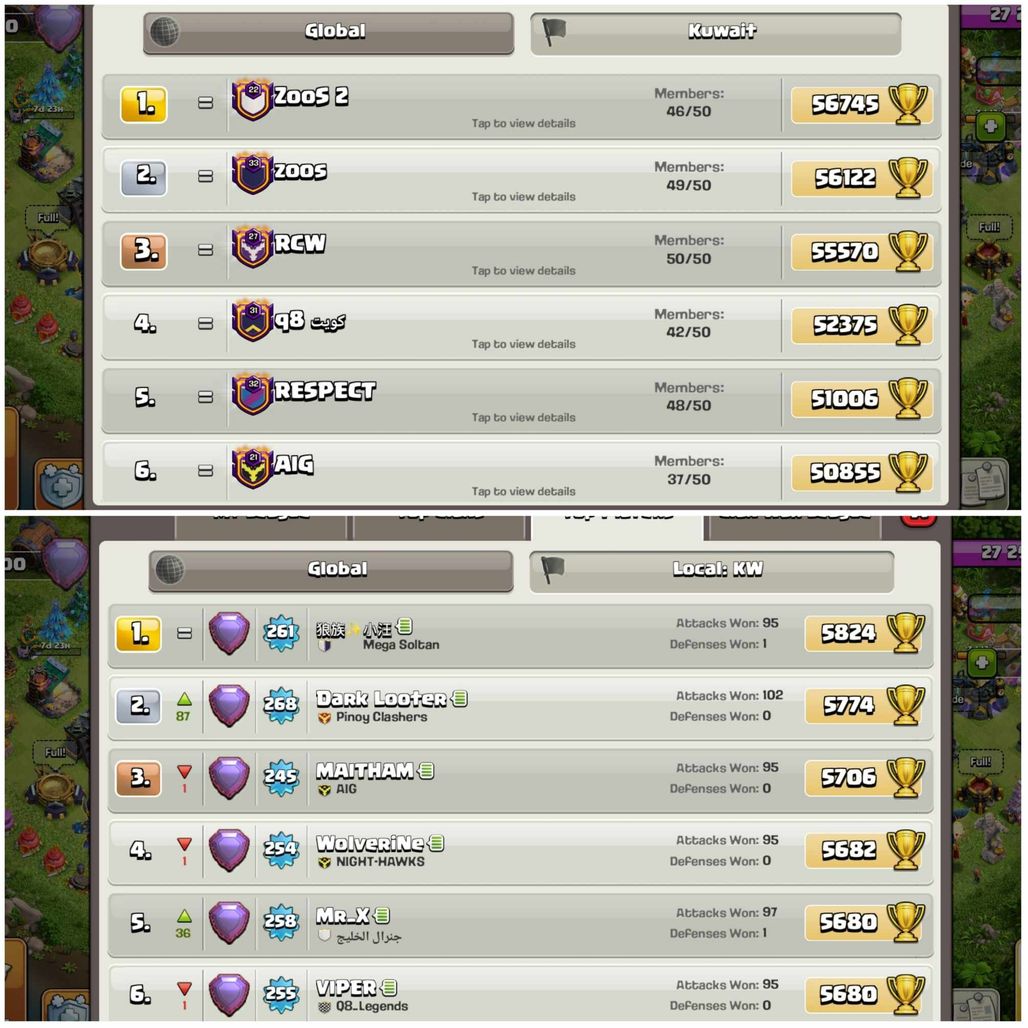Tap the RCW clan badge icon
The width and height of the screenshot is (1028, 1028).
point(252,247)
